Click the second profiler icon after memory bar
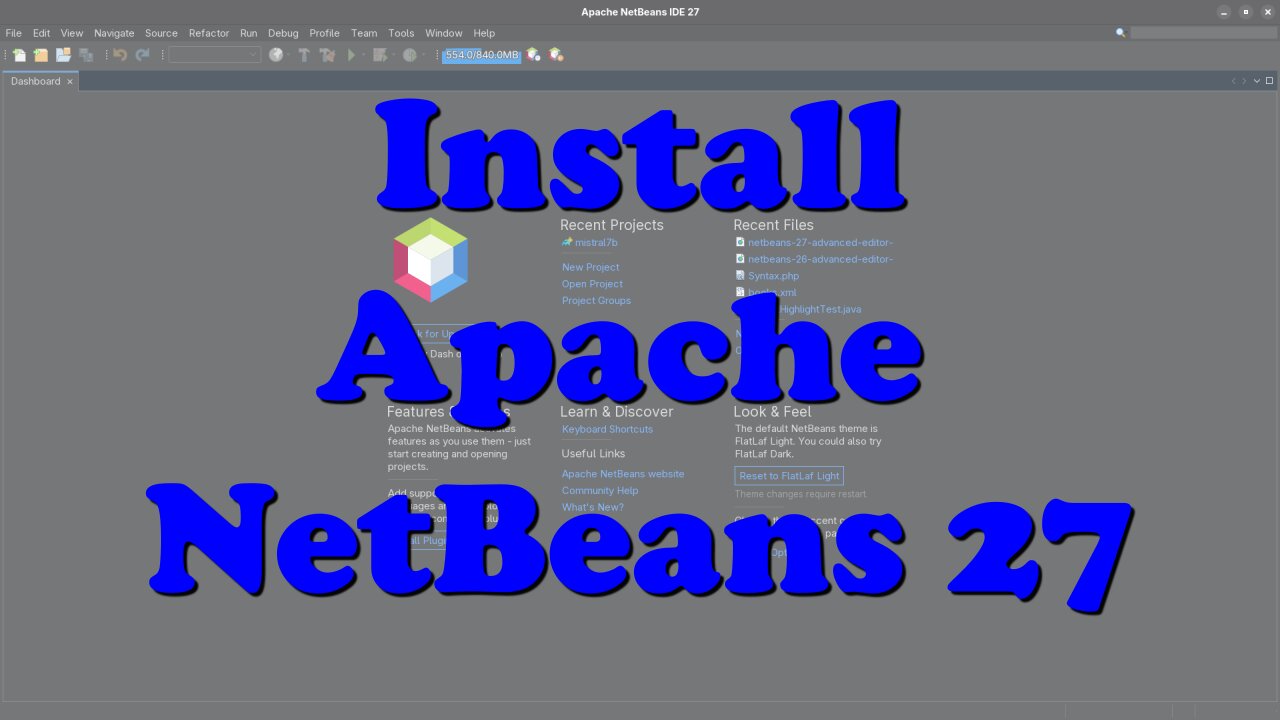The height and width of the screenshot is (720, 1280). pyautogui.click(x=556, y=55)
